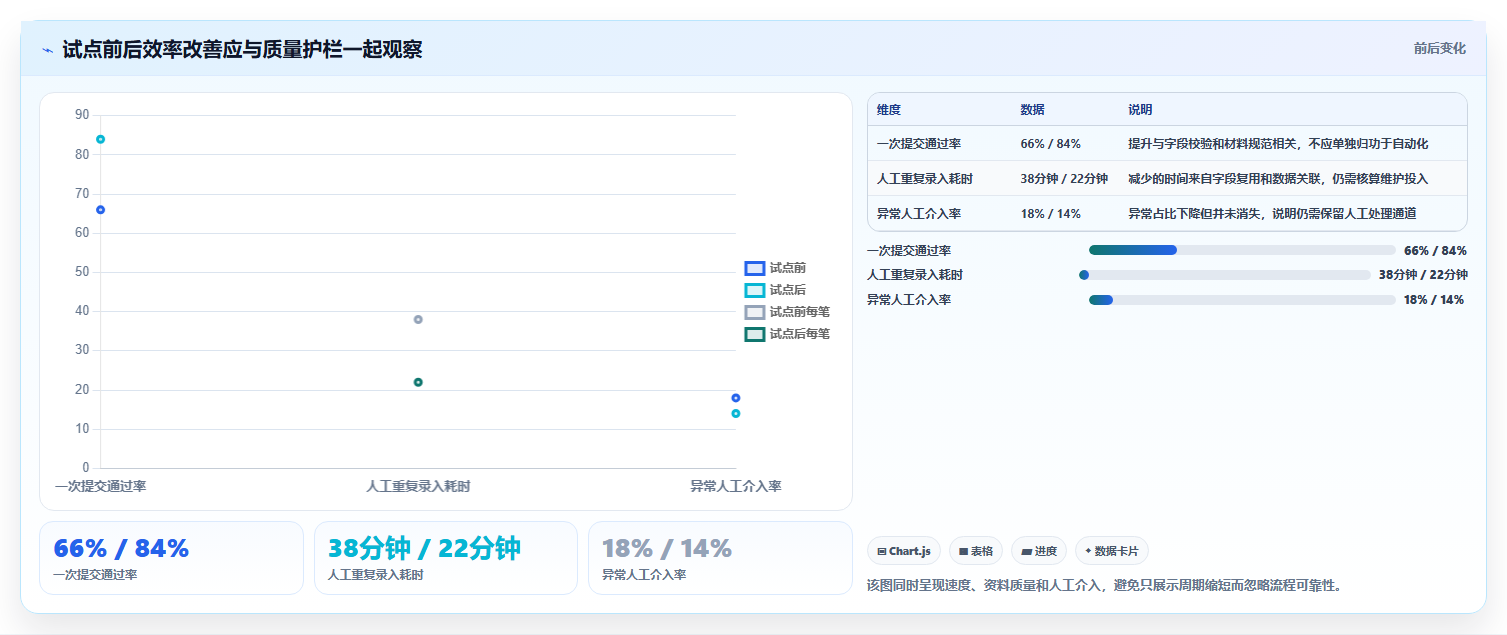Click the 说明 column header
Viewport: 1507px width, 635px height.
pos(1140,110)
